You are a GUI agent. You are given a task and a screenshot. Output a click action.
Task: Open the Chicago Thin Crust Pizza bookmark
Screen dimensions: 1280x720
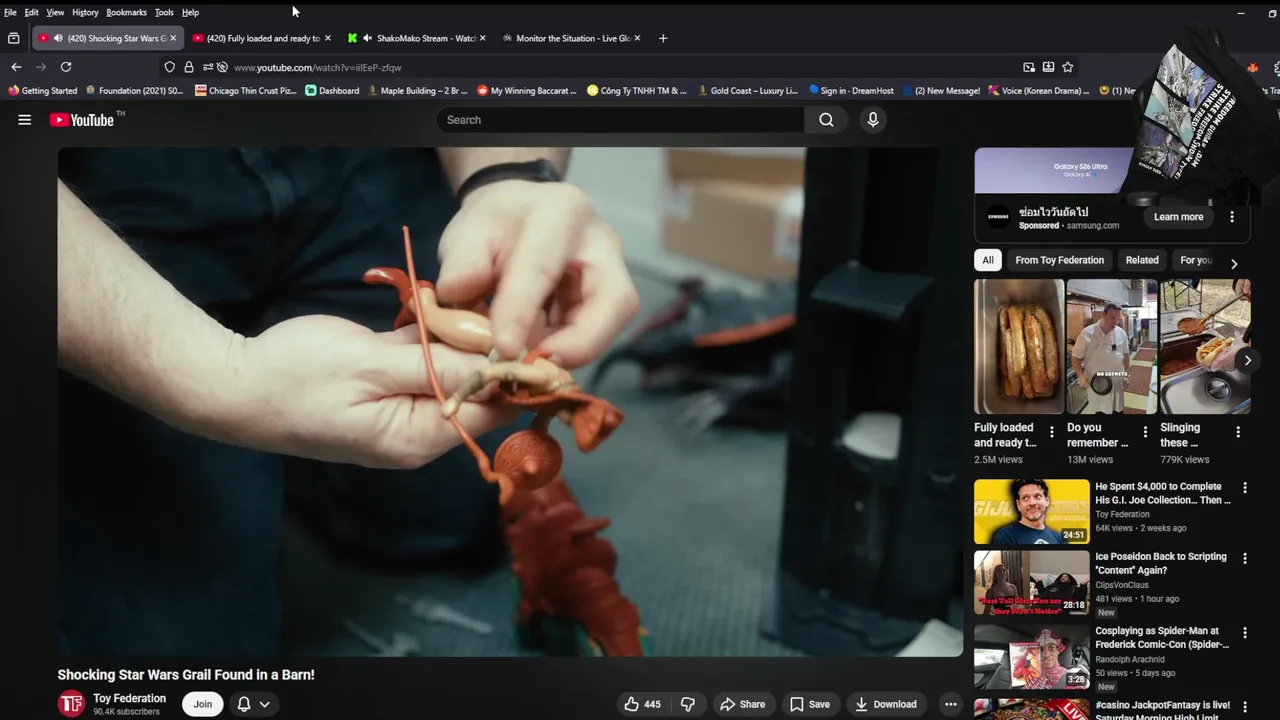[x=246, y=91]
